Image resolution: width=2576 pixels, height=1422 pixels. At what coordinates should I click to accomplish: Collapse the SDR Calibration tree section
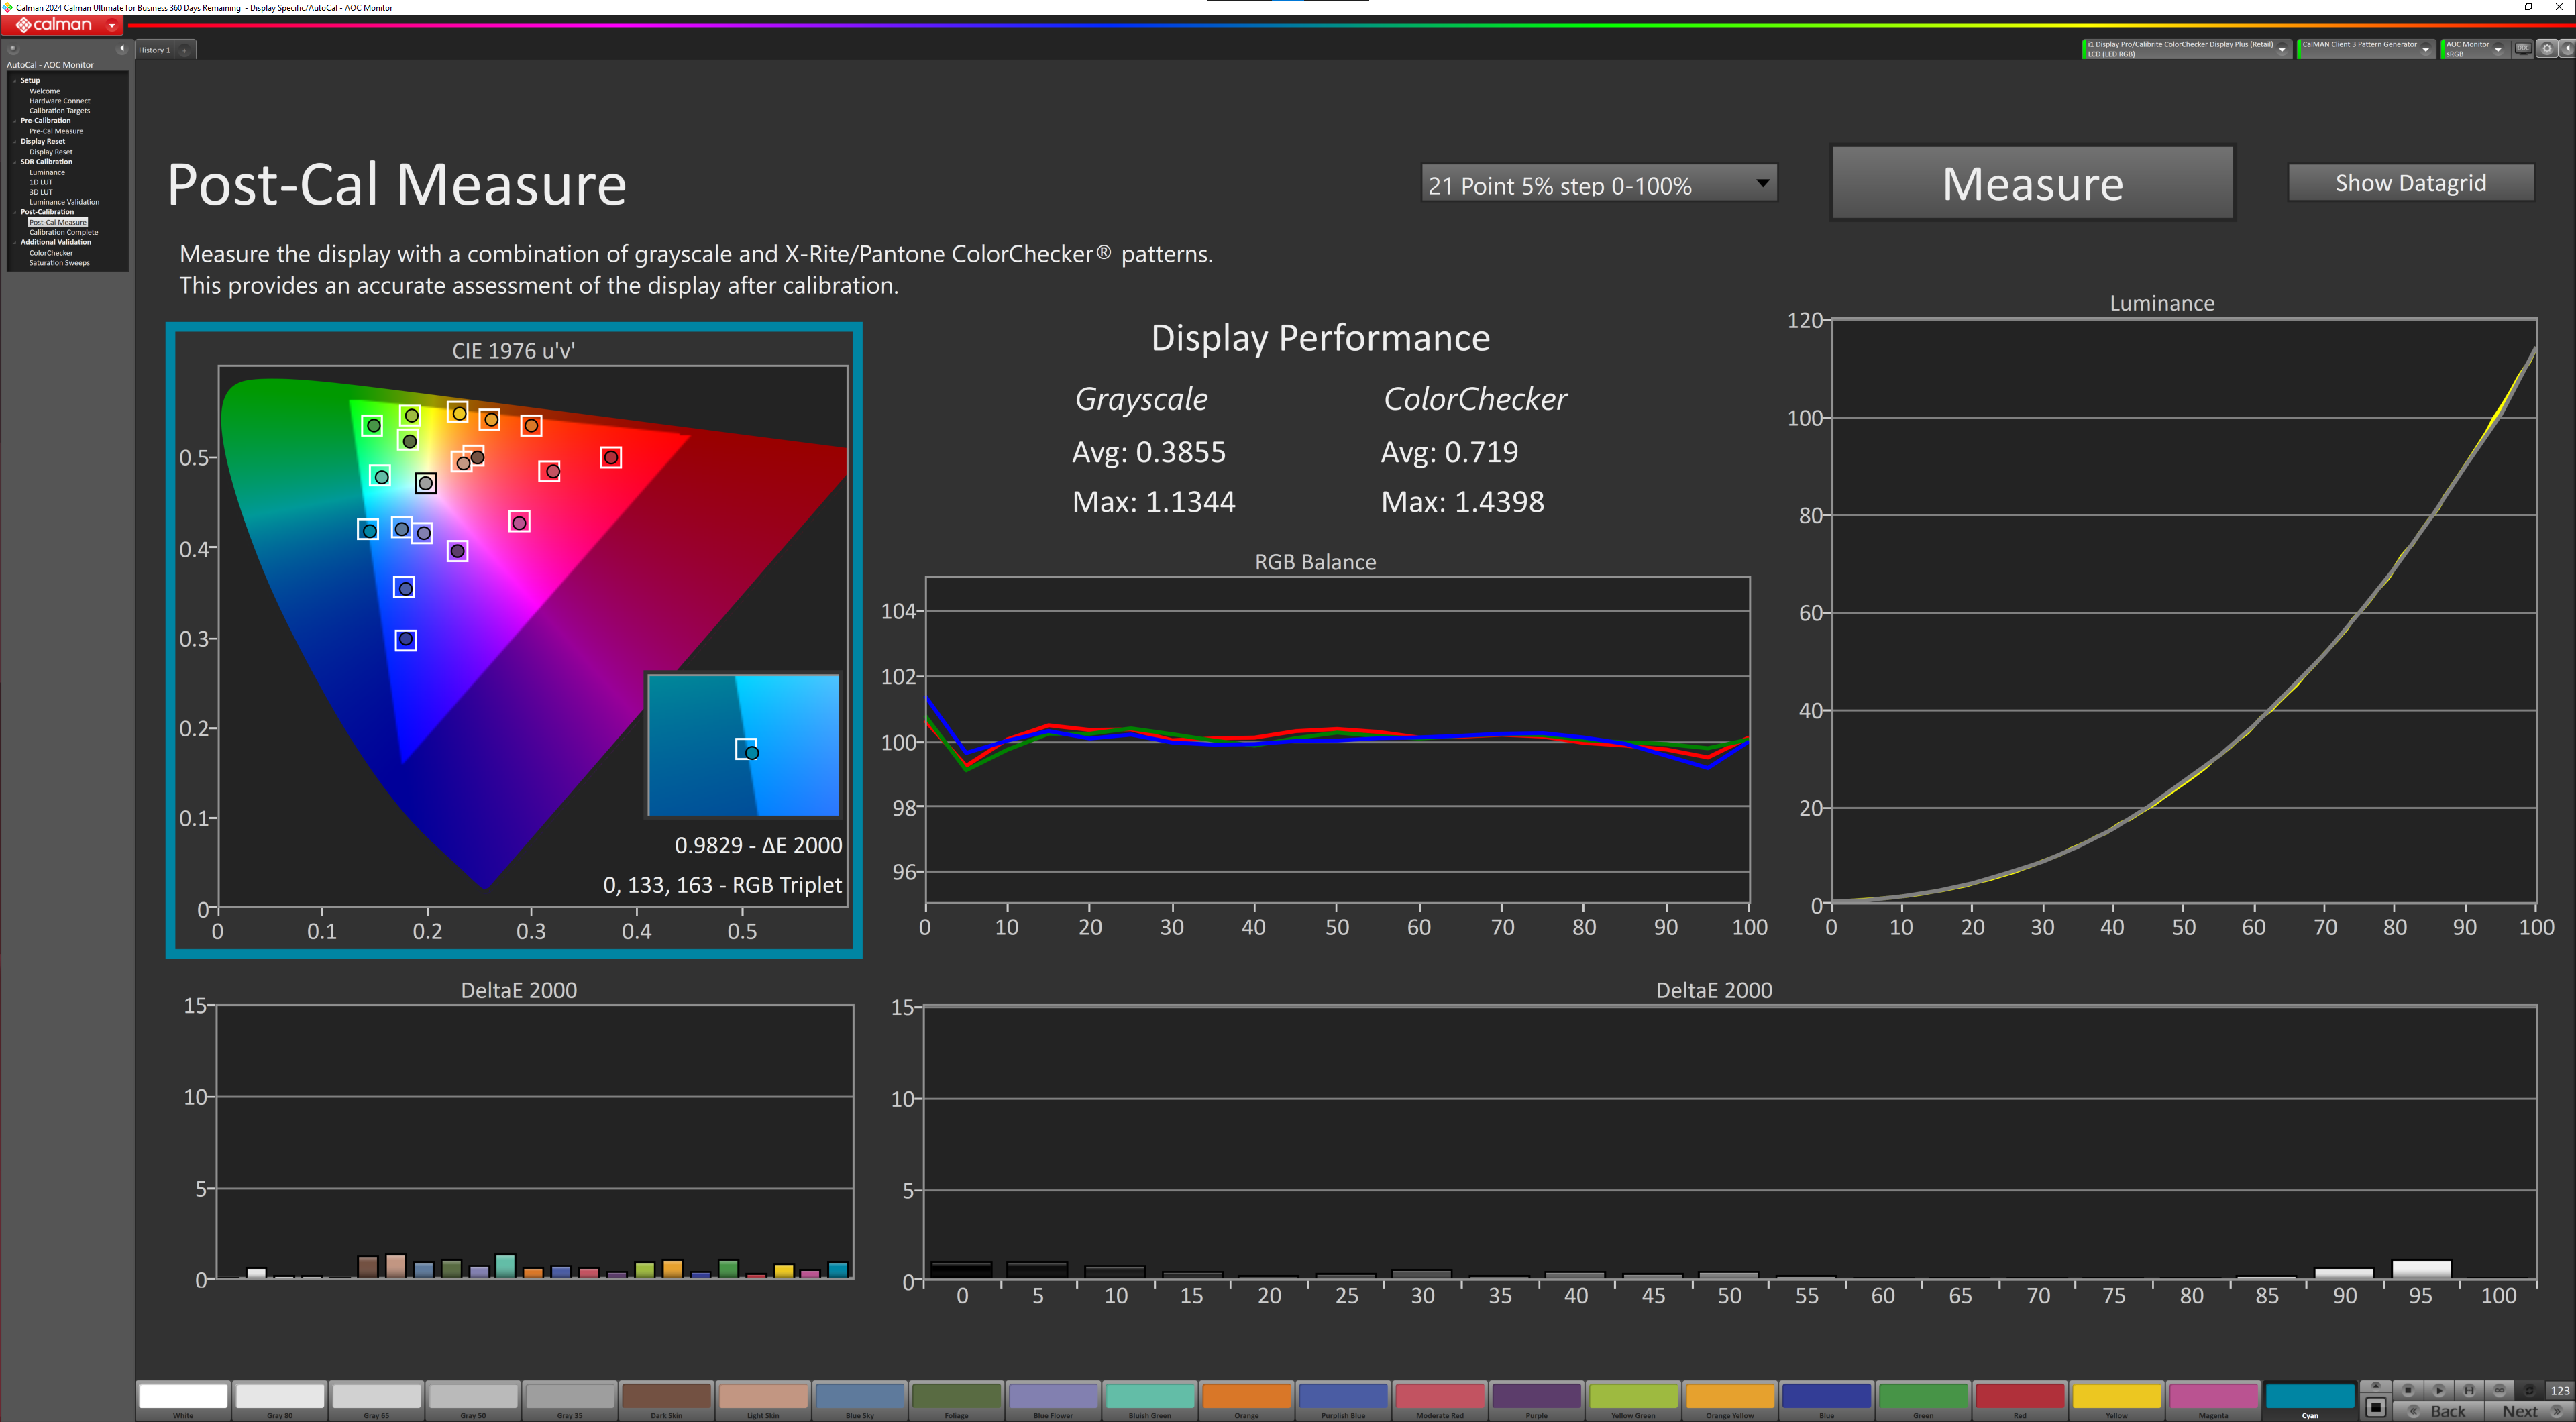15,162
